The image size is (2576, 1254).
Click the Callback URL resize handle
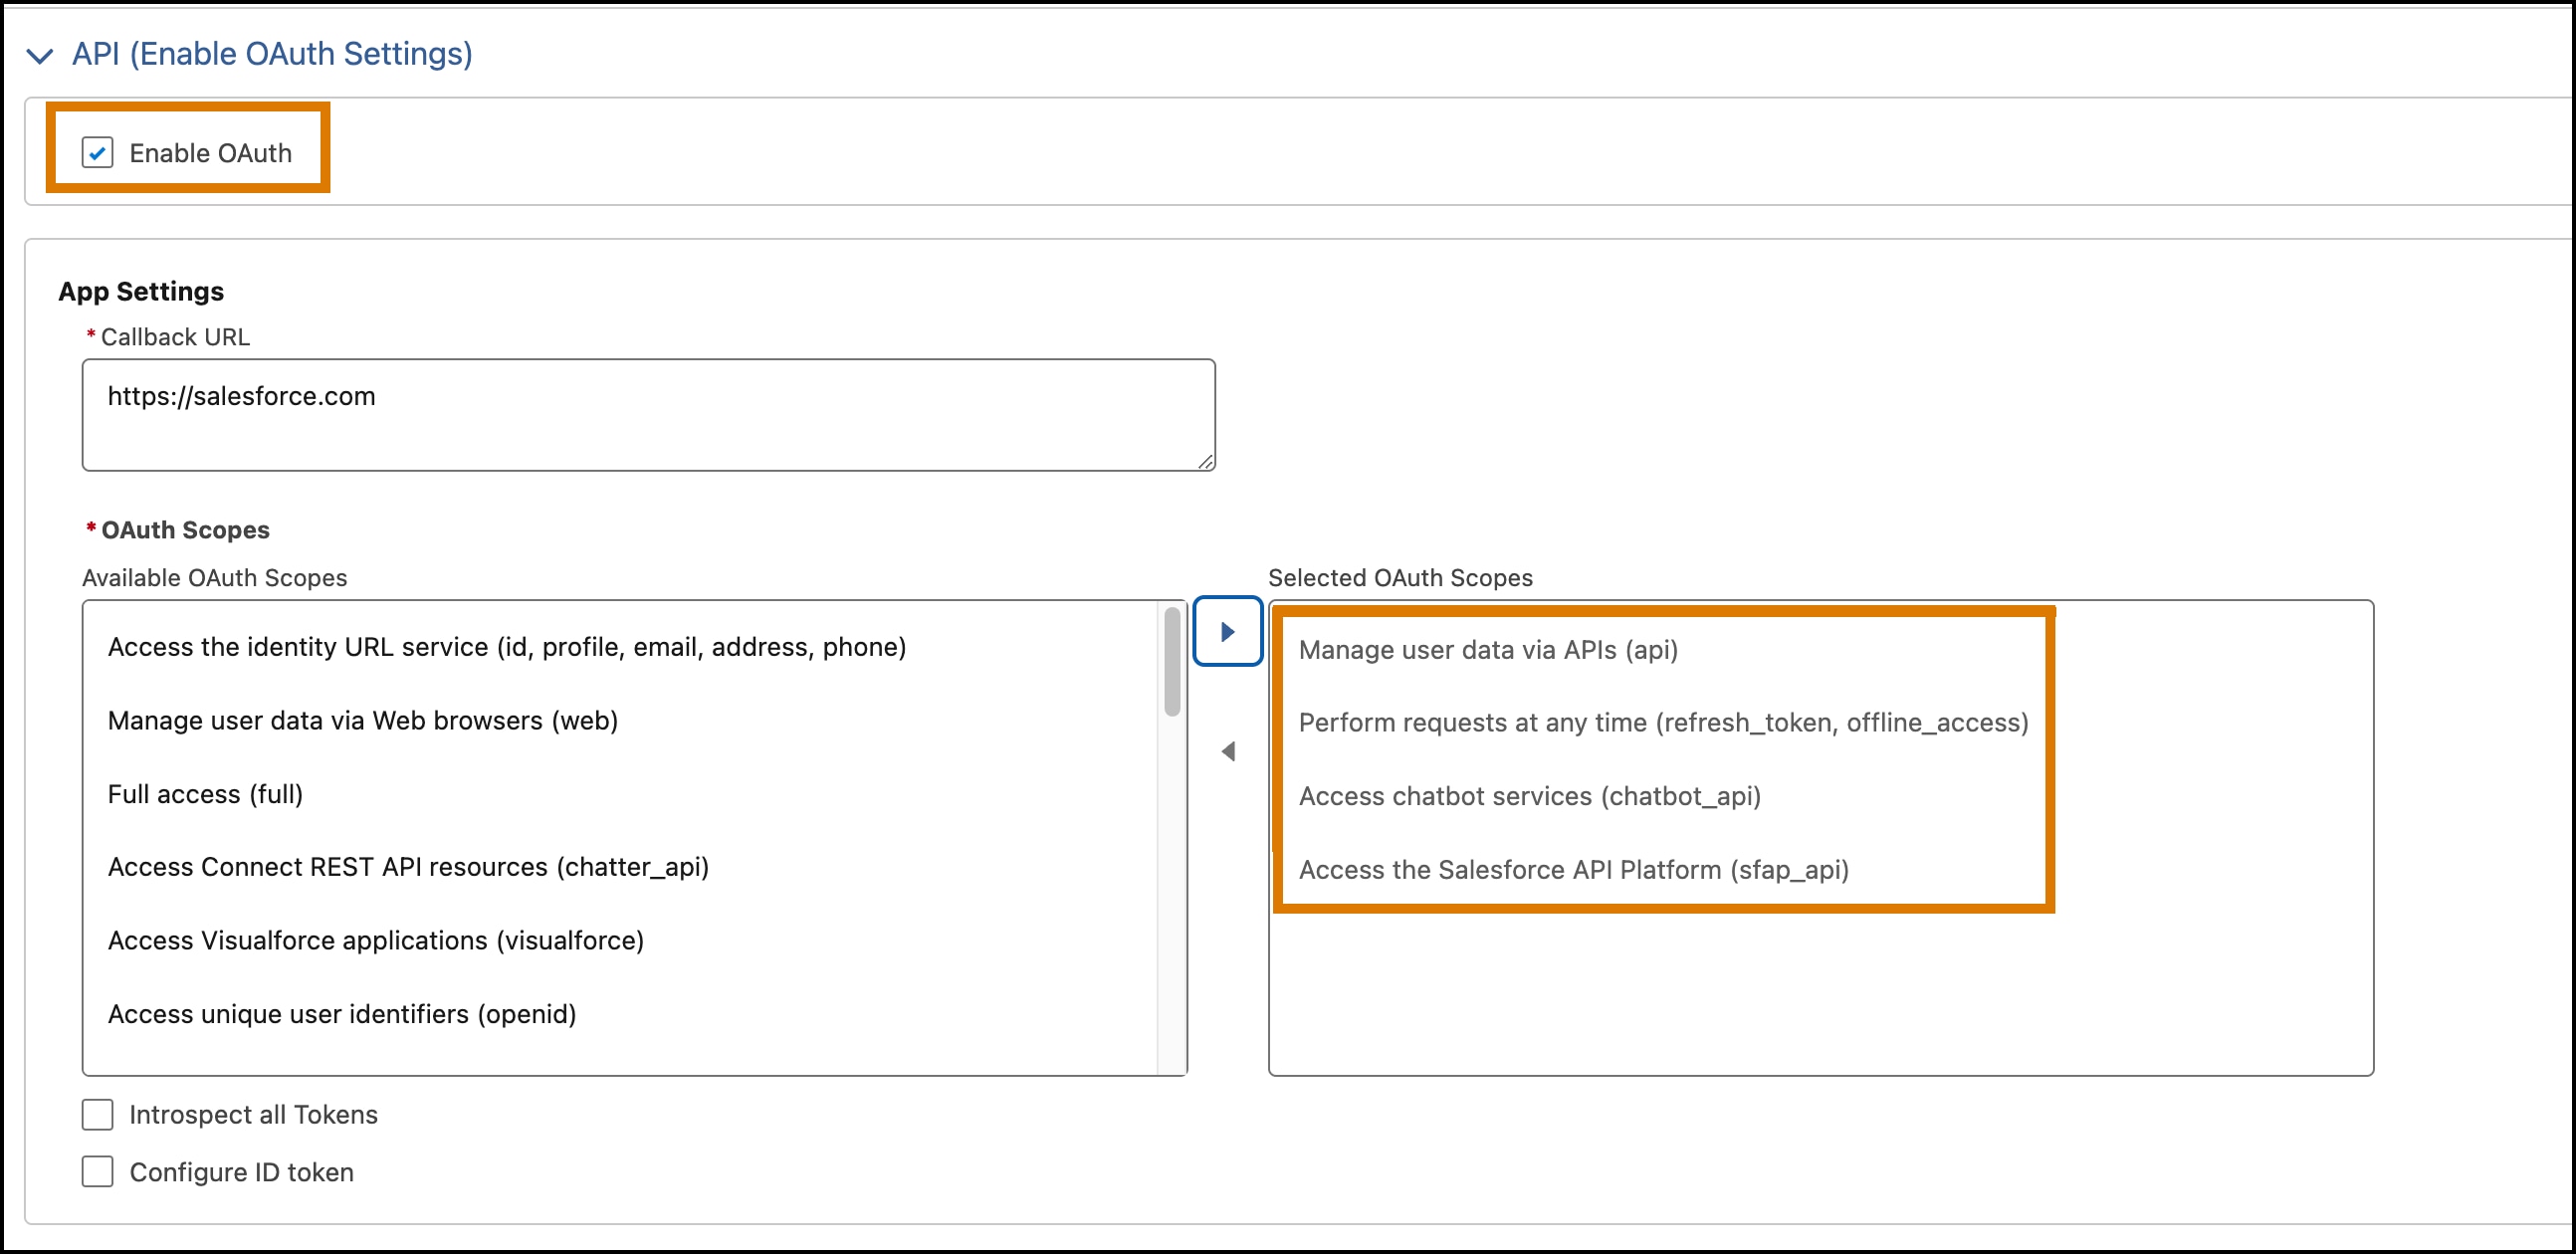coord(1206,462)
